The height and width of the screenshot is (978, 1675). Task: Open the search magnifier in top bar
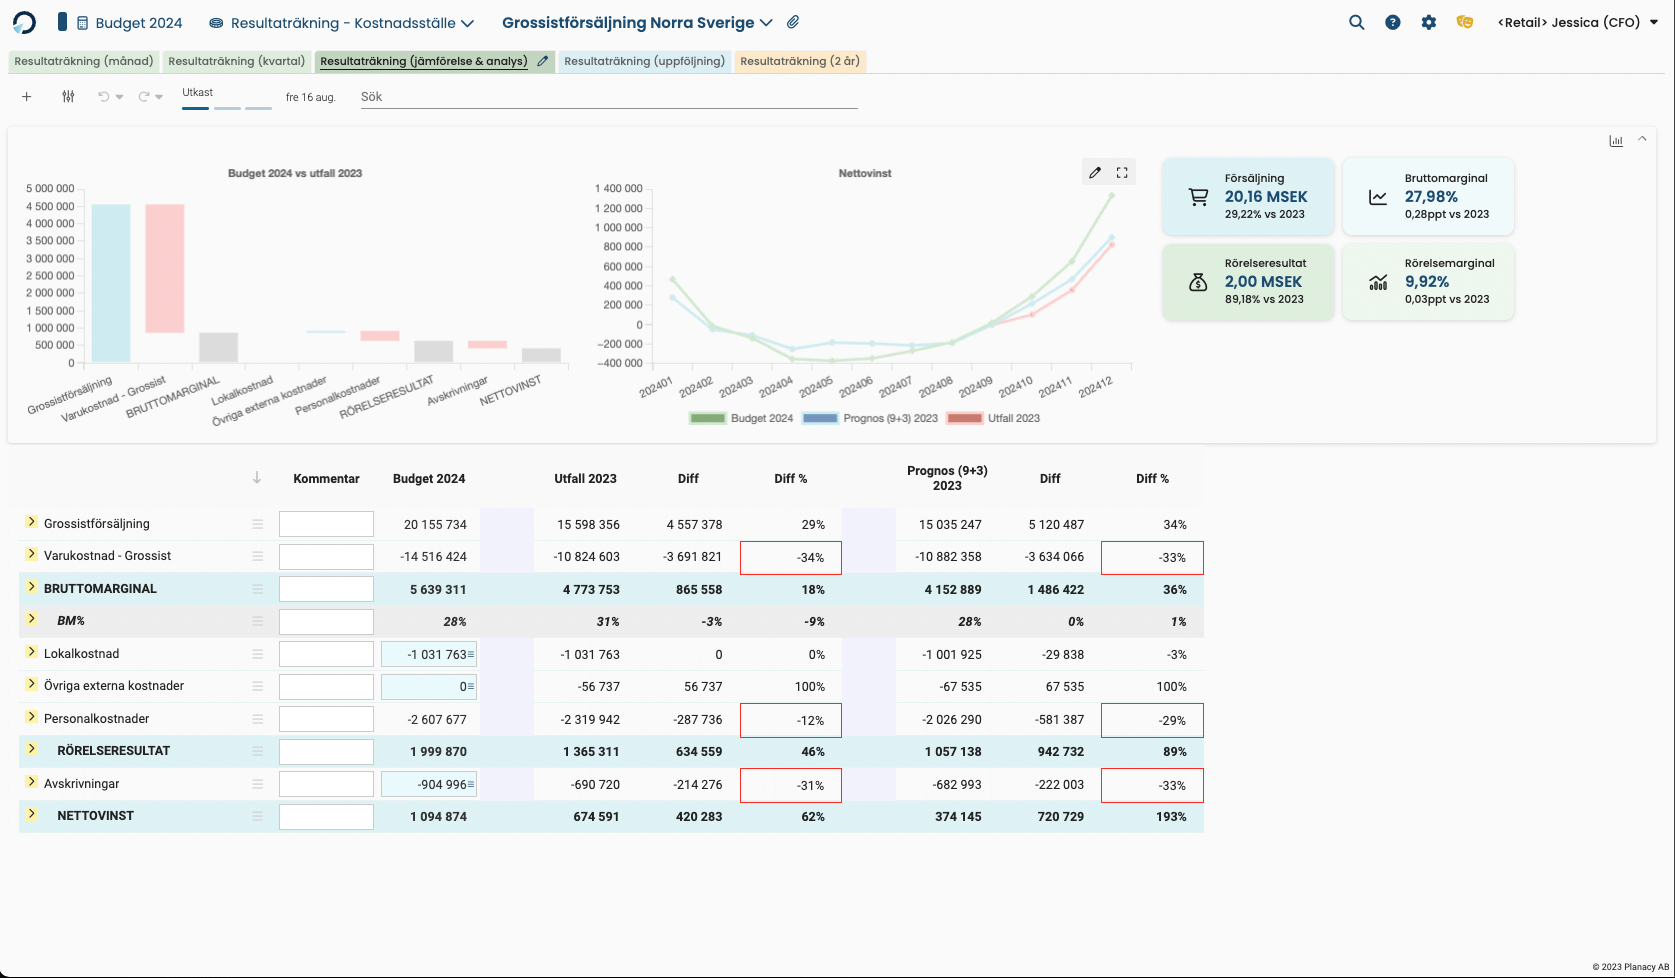point(1356,22)
